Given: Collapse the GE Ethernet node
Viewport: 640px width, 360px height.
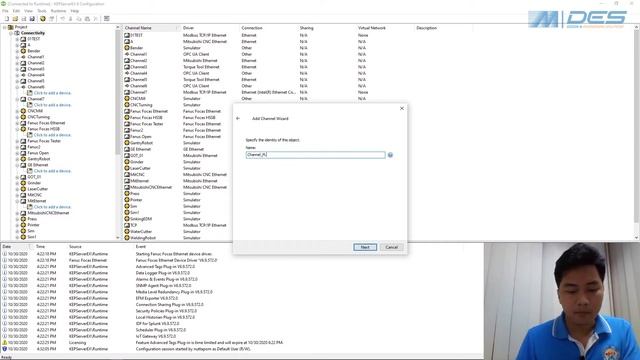Looking at the screenshot, I should click(x=17, y=165).
